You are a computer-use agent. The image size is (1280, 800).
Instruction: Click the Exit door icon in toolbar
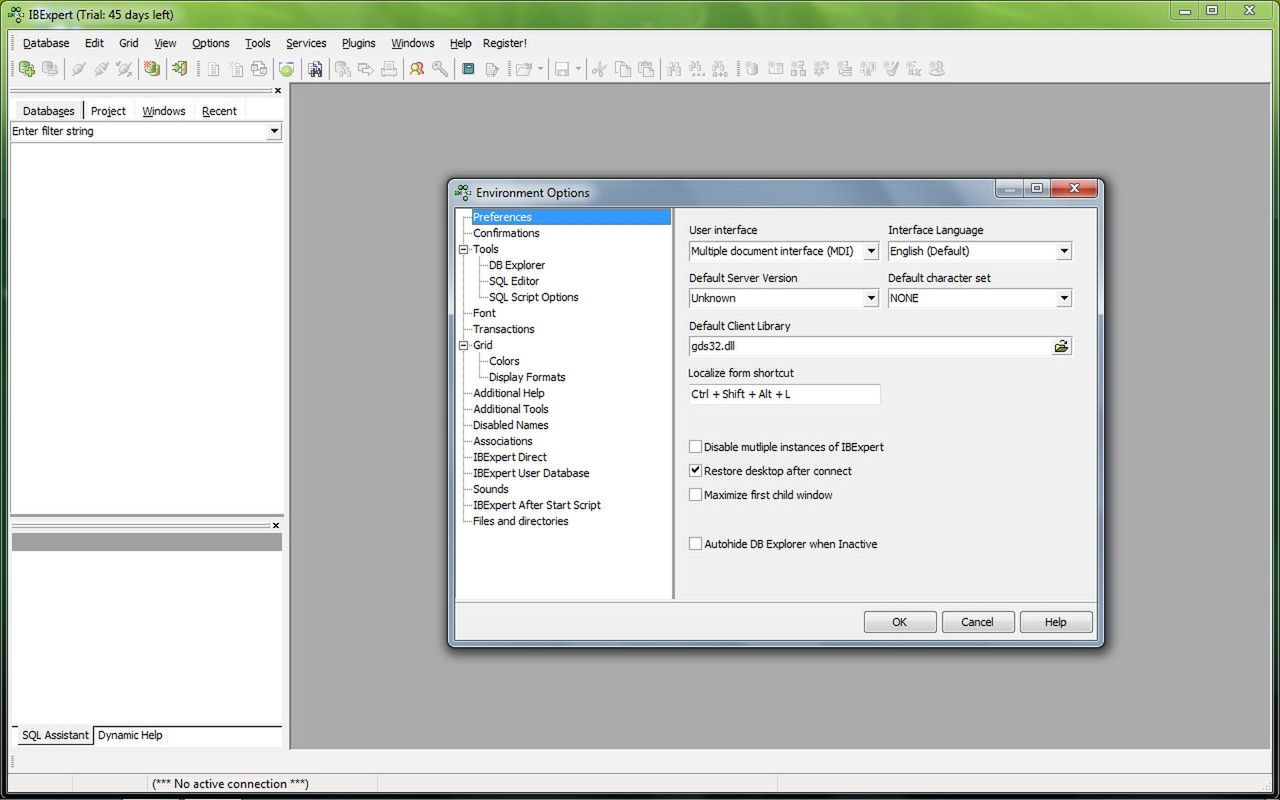(x=179, y=69)
